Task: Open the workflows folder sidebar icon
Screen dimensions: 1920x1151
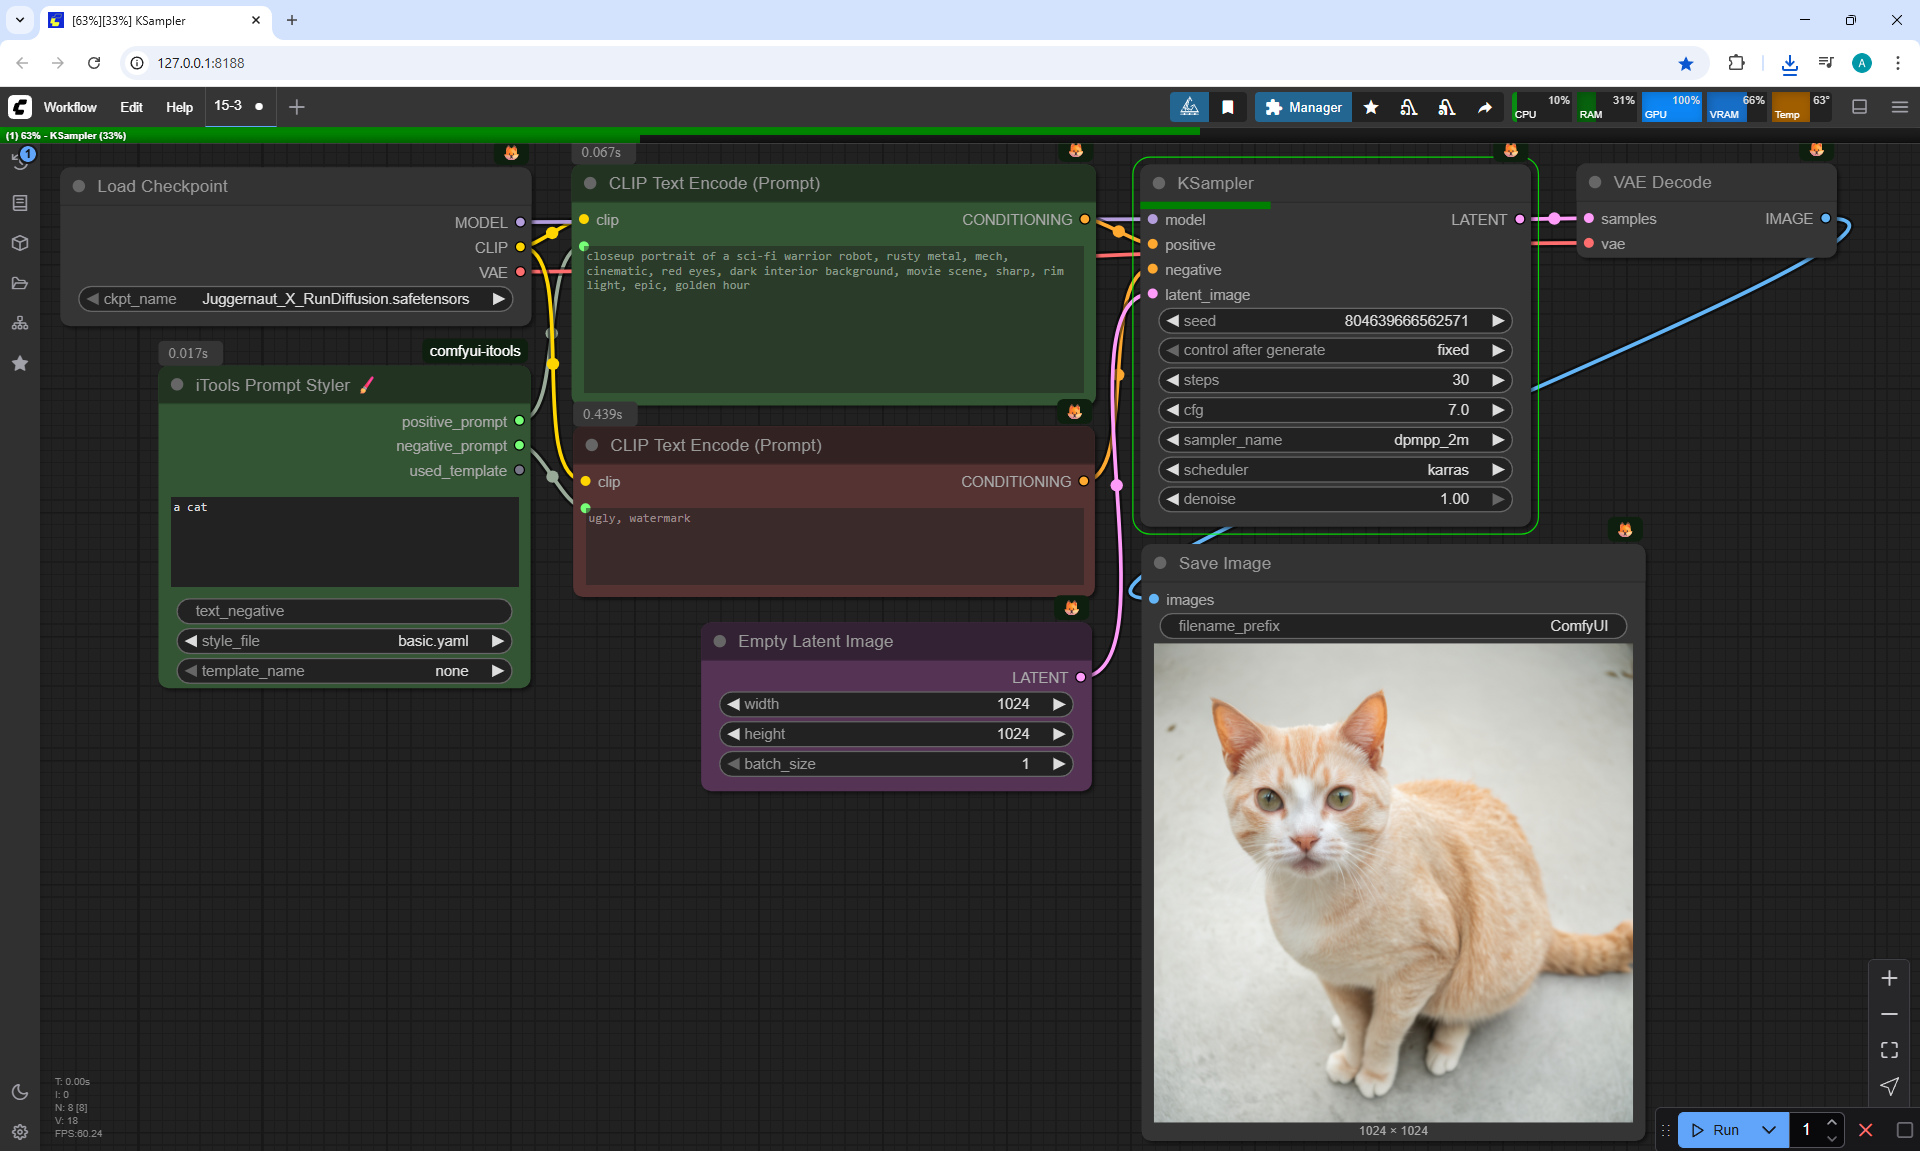Action: pos(20,283)
